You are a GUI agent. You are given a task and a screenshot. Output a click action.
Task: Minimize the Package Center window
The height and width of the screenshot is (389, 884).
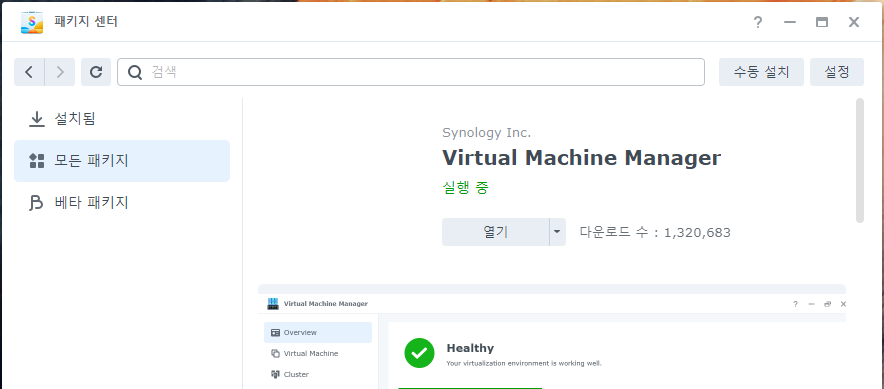[x=790, y=23]
